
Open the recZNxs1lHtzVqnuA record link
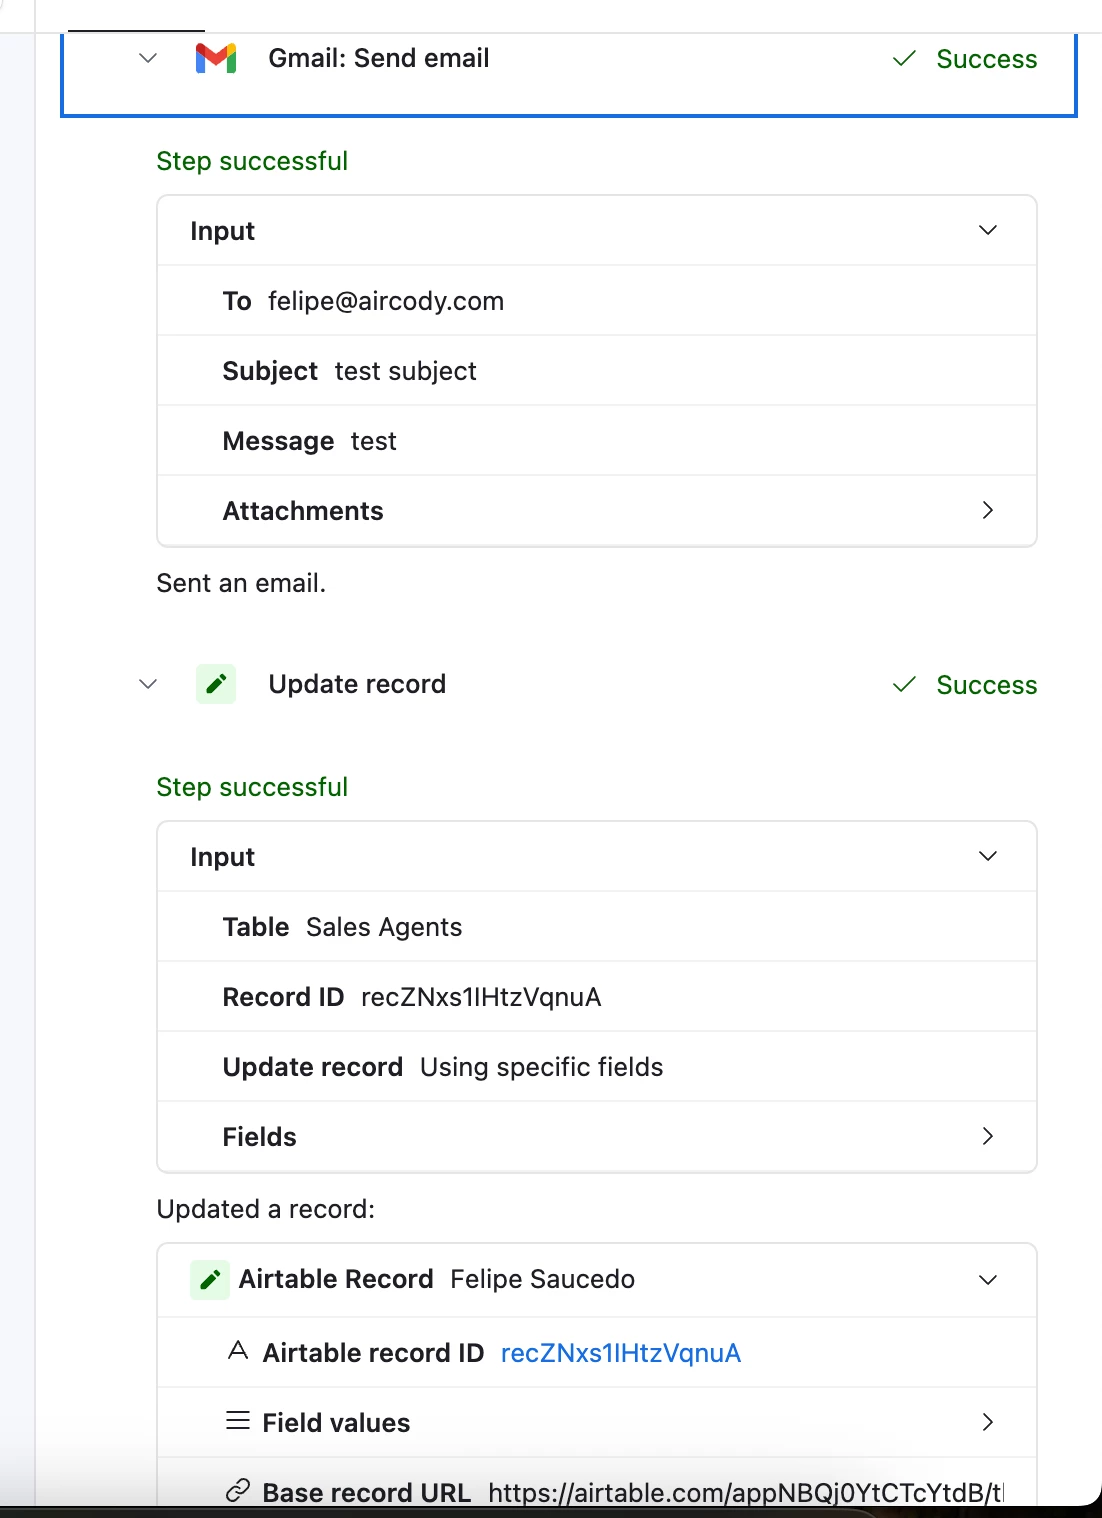[621, 1353]
